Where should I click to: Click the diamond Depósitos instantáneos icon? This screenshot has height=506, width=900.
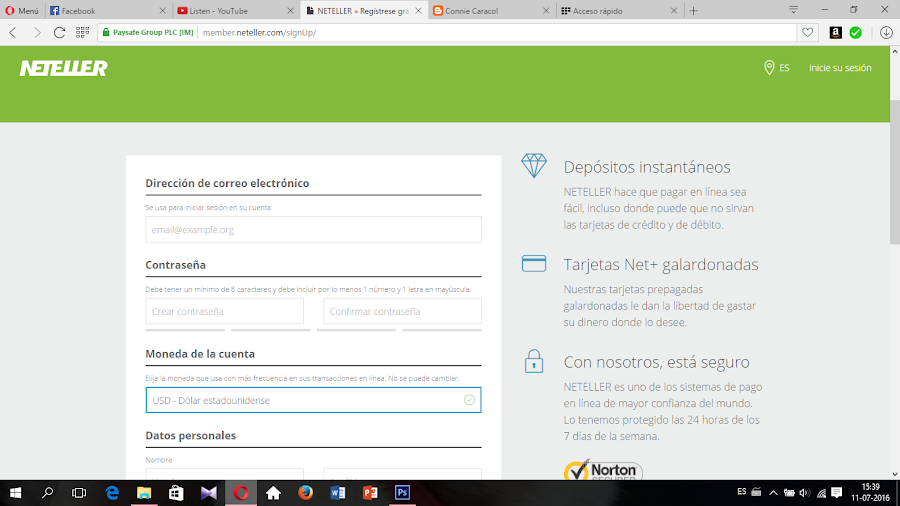(534, 166)
